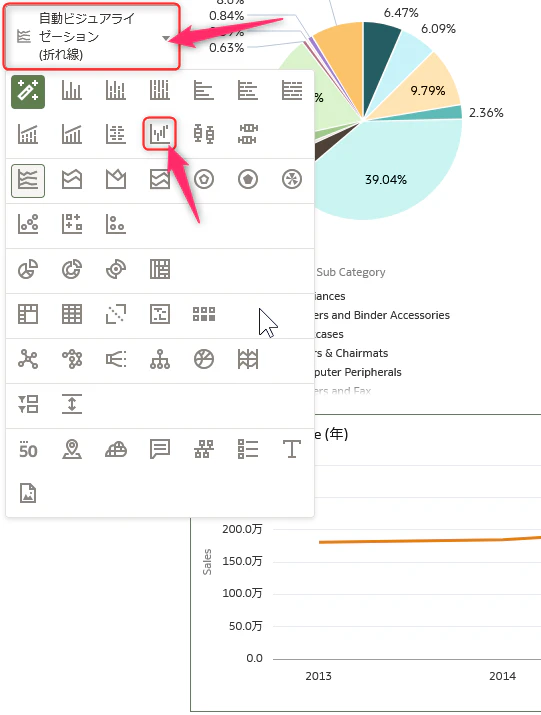Viewport: 541px width, 715px height.
Task: Choose the horizontal stacked bar chart type
Action: tap(248, 90)
